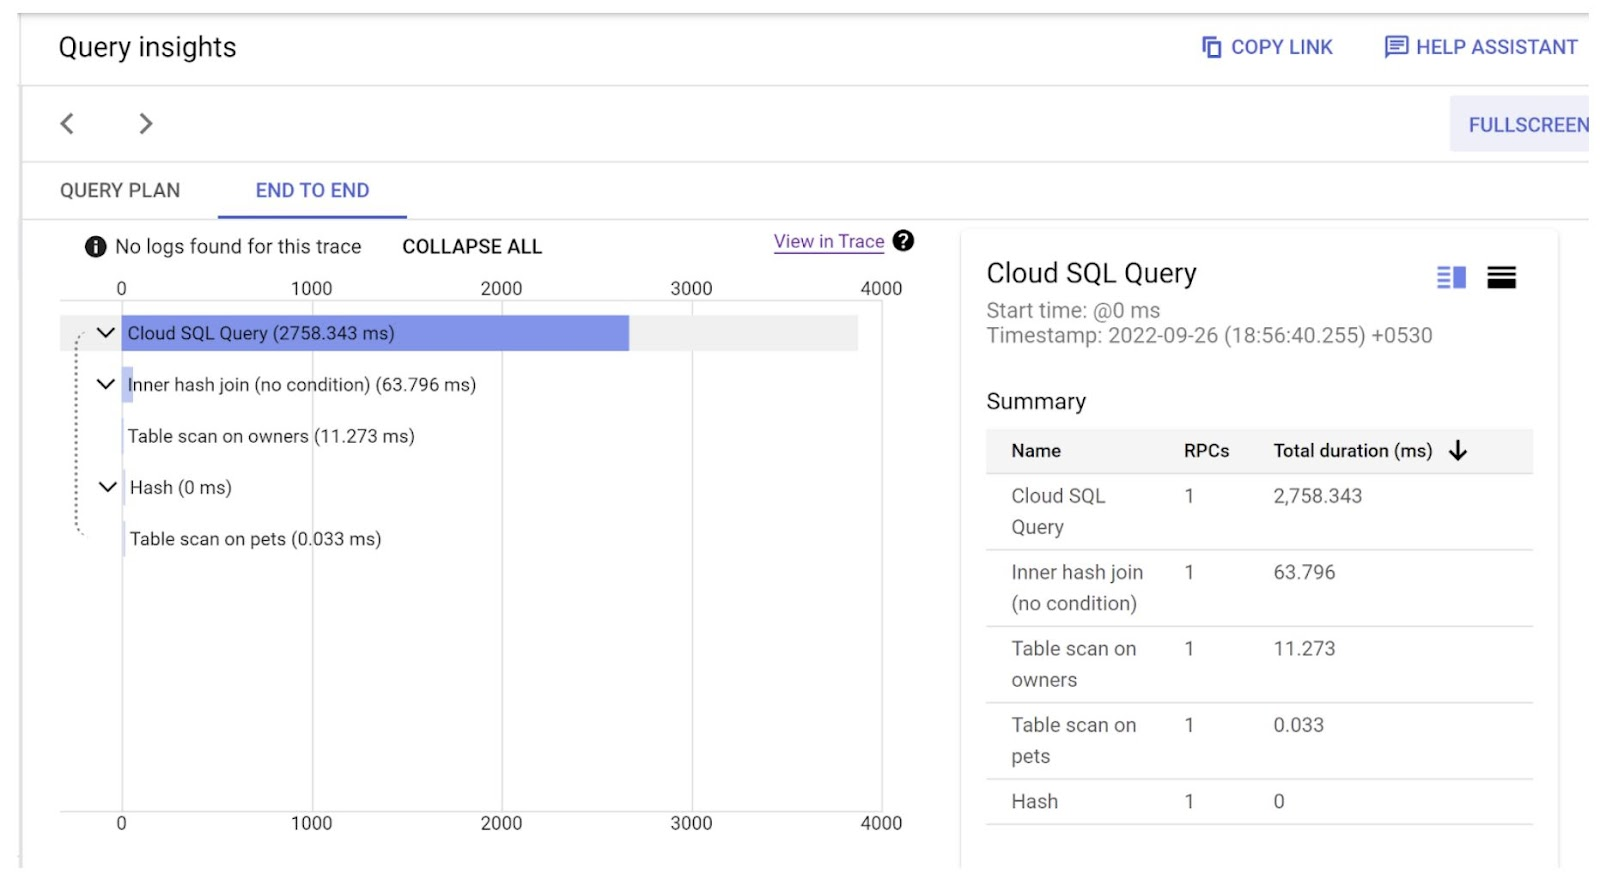Screen dimensions: 1600x892
Task: Open the Help Assistant
Action: (1481, 47)
